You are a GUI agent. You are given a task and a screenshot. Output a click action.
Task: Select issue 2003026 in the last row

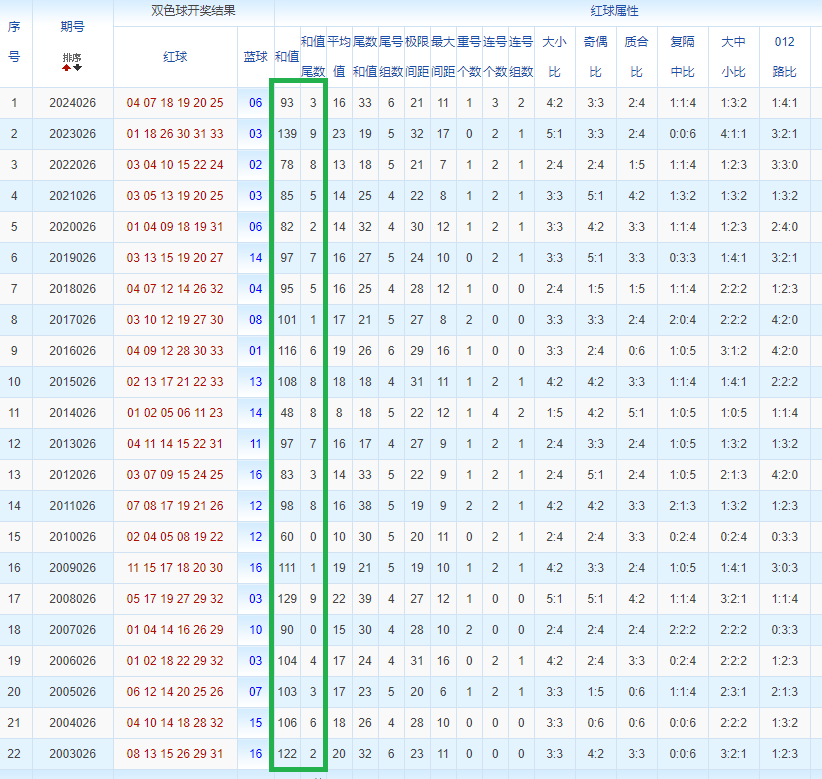point(73,753)
